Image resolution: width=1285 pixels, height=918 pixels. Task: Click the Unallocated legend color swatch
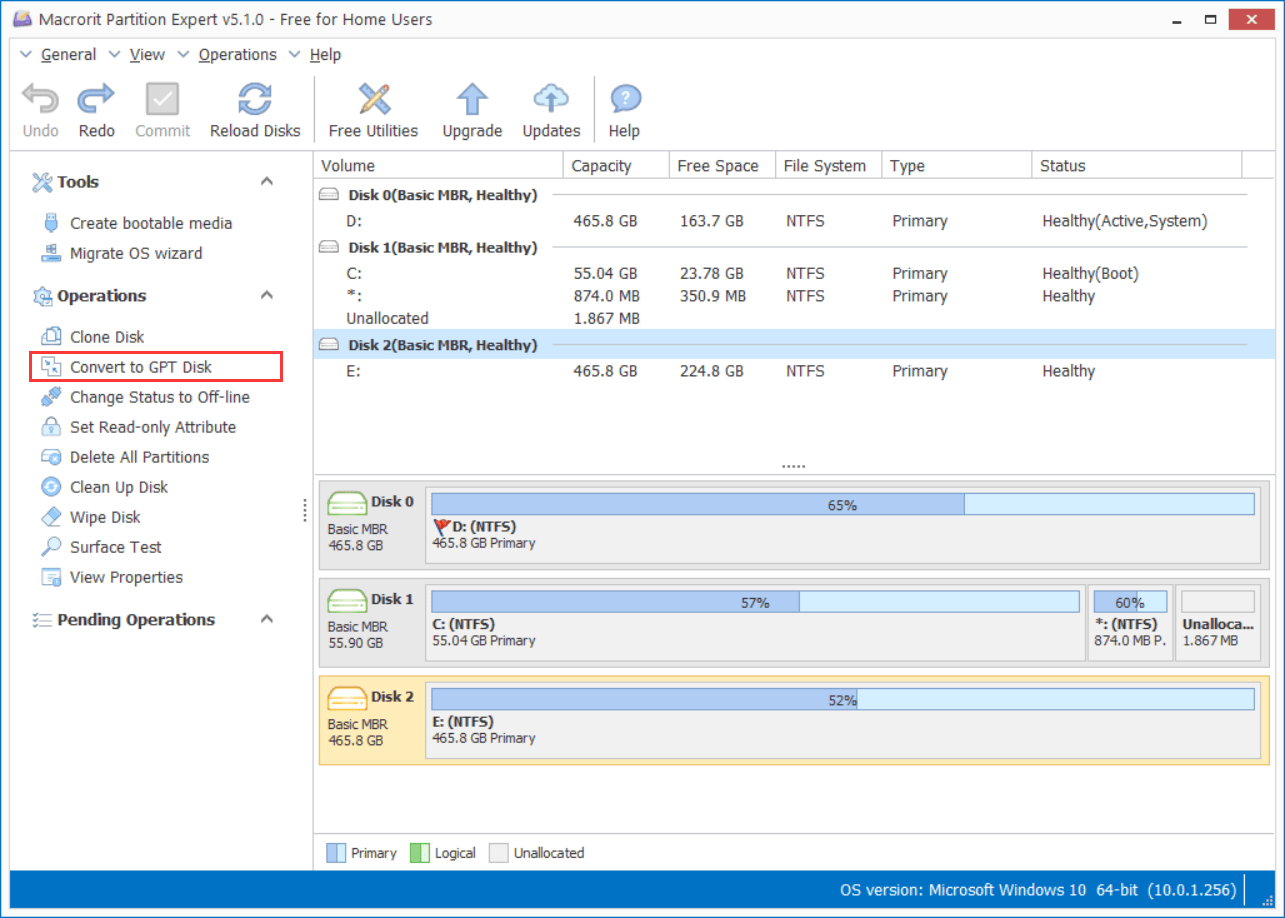click(498, 853)
